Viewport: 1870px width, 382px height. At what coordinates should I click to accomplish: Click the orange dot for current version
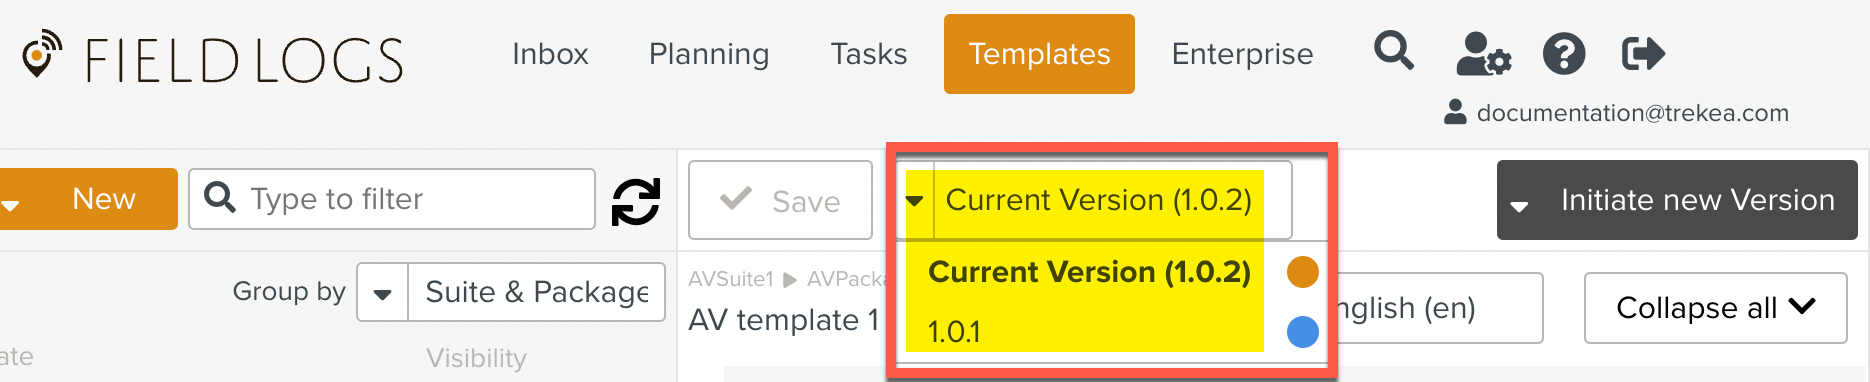(1302, 271)
